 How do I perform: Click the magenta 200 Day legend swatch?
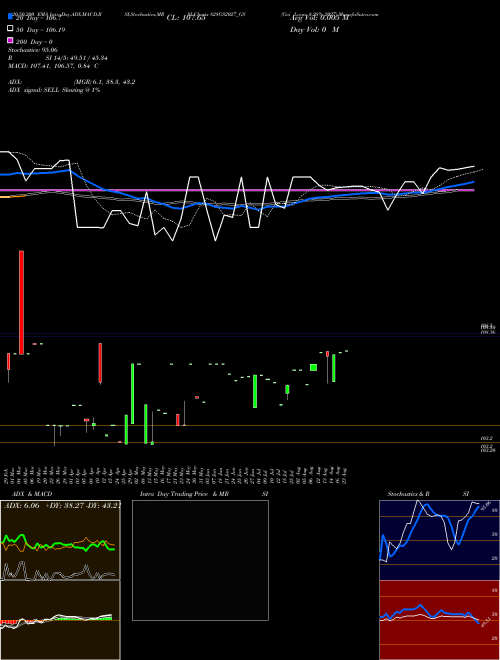point(10,40)
